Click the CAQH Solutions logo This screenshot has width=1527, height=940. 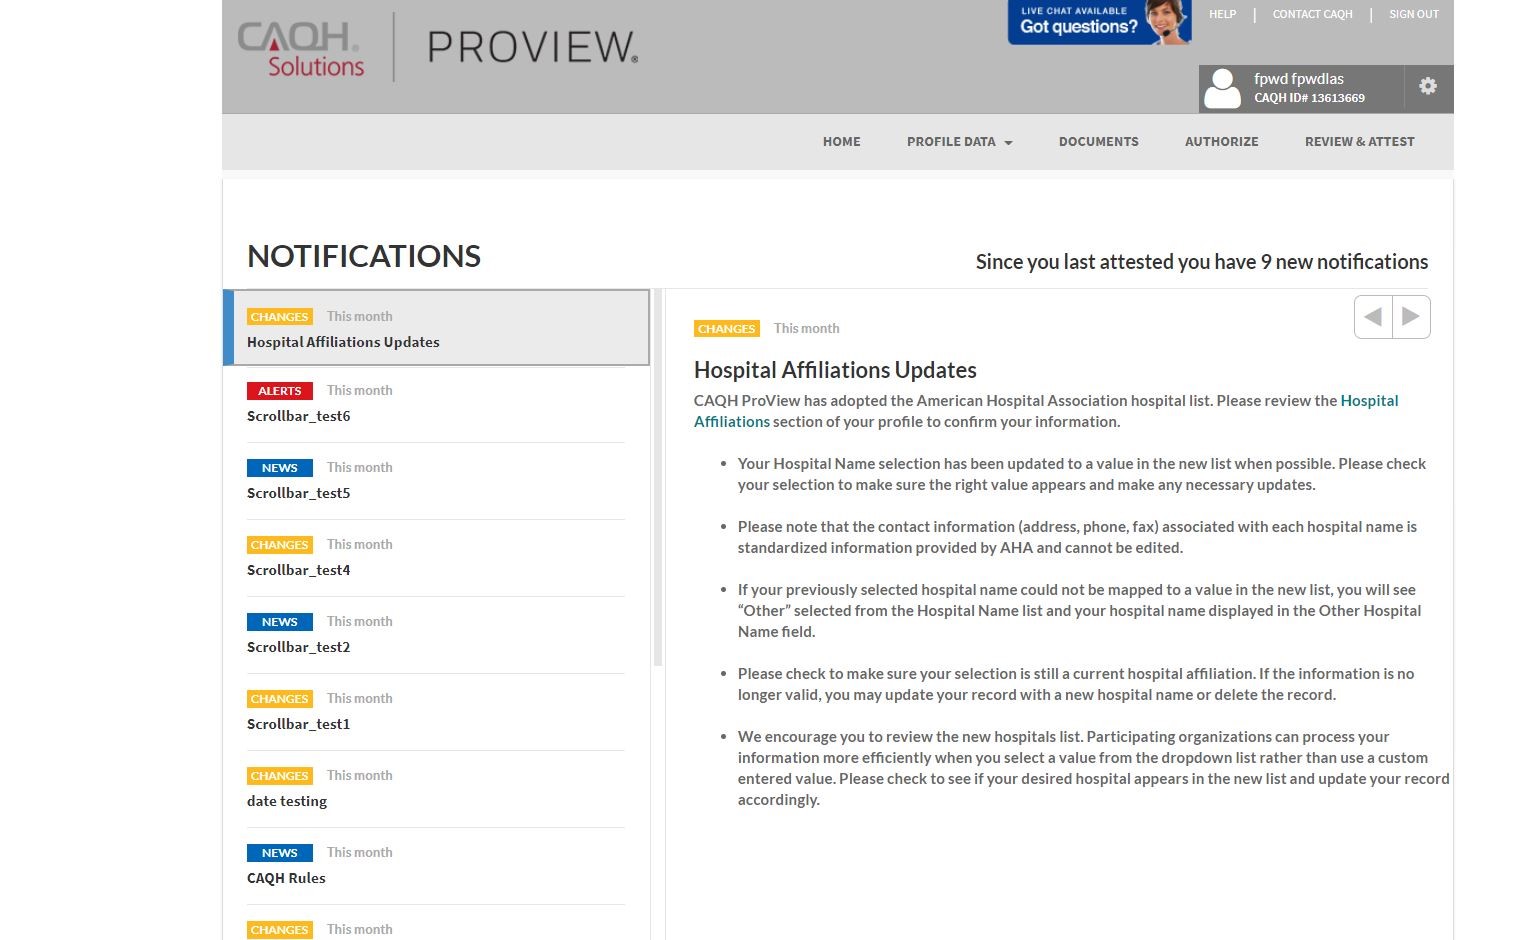pyautogui.click(x=301, y=50)
